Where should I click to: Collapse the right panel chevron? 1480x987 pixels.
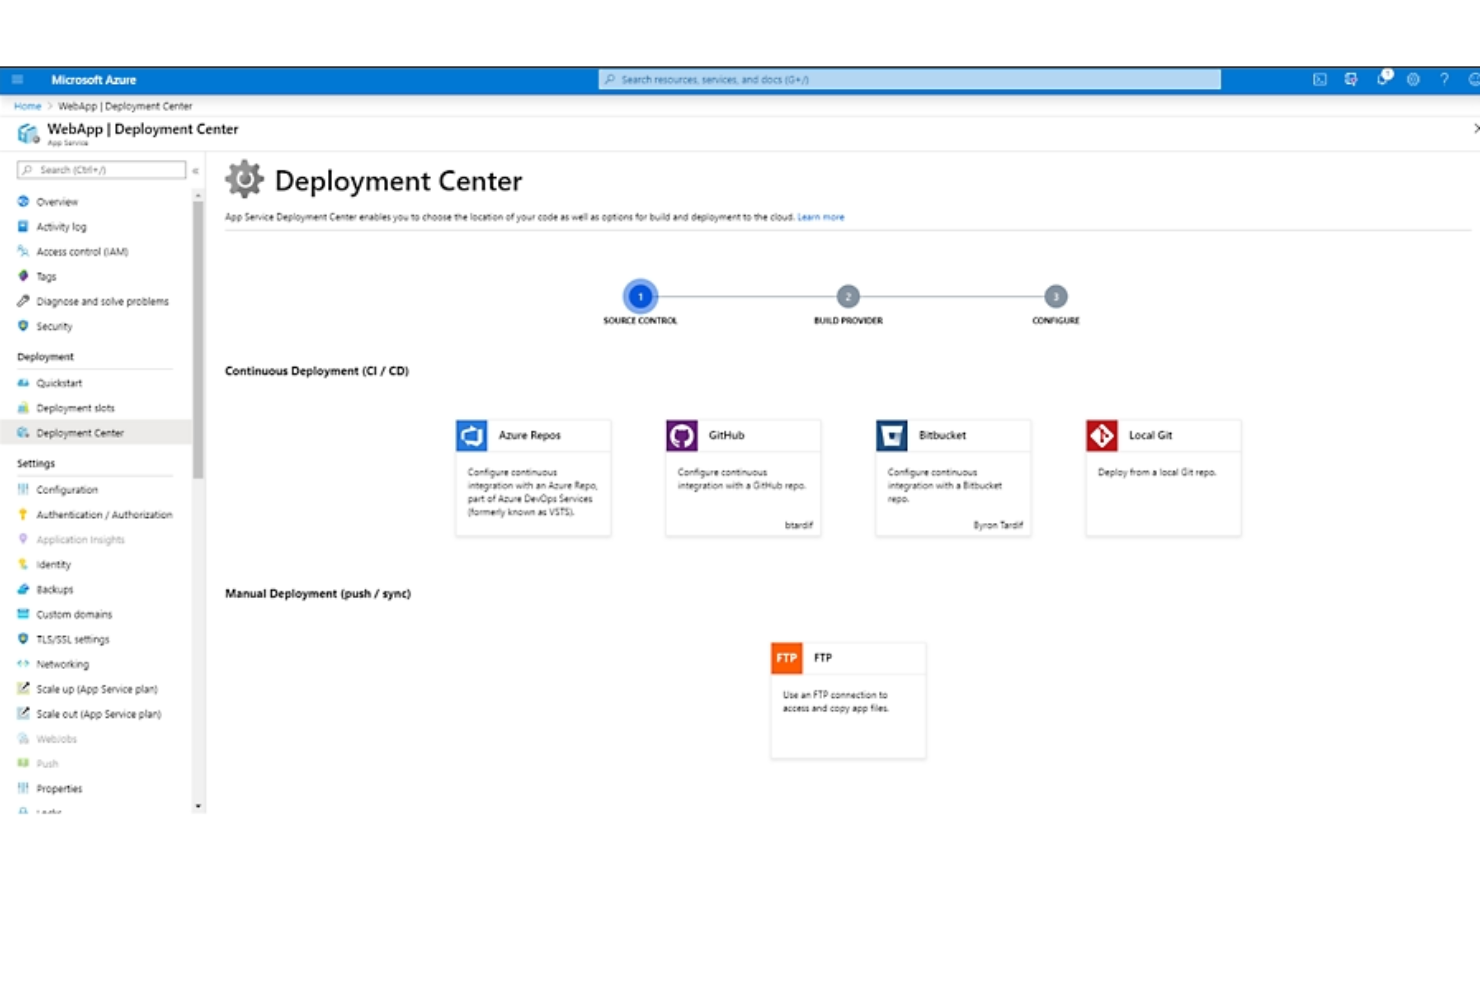pos(1476,128)
